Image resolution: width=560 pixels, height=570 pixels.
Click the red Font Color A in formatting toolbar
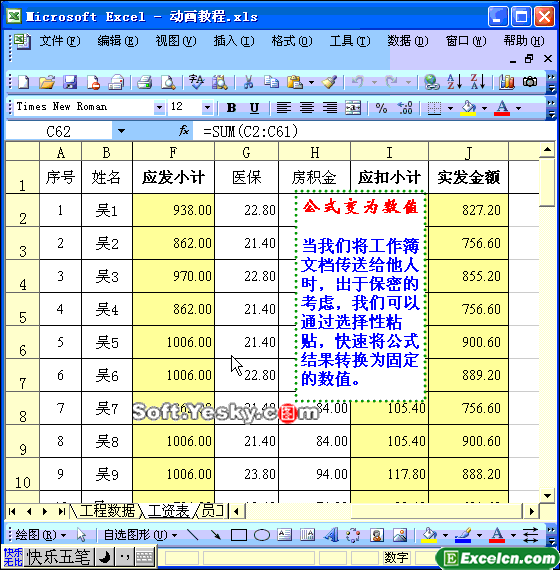502,108
